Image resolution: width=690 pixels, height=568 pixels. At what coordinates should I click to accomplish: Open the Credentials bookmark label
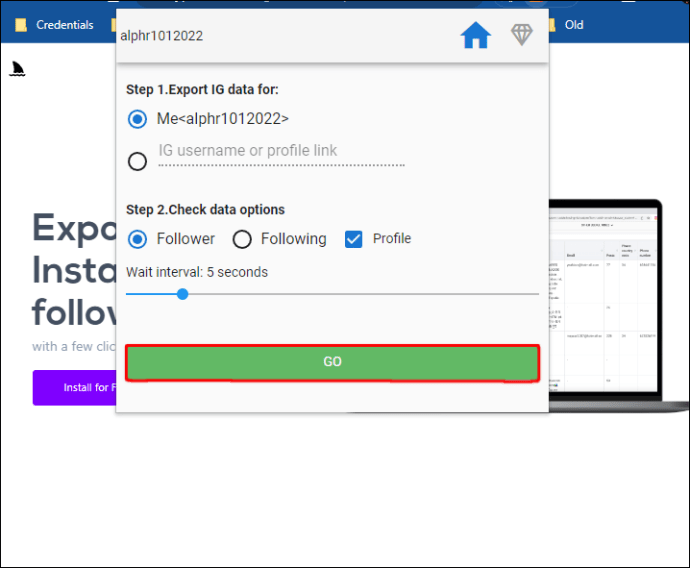[65, 25]
